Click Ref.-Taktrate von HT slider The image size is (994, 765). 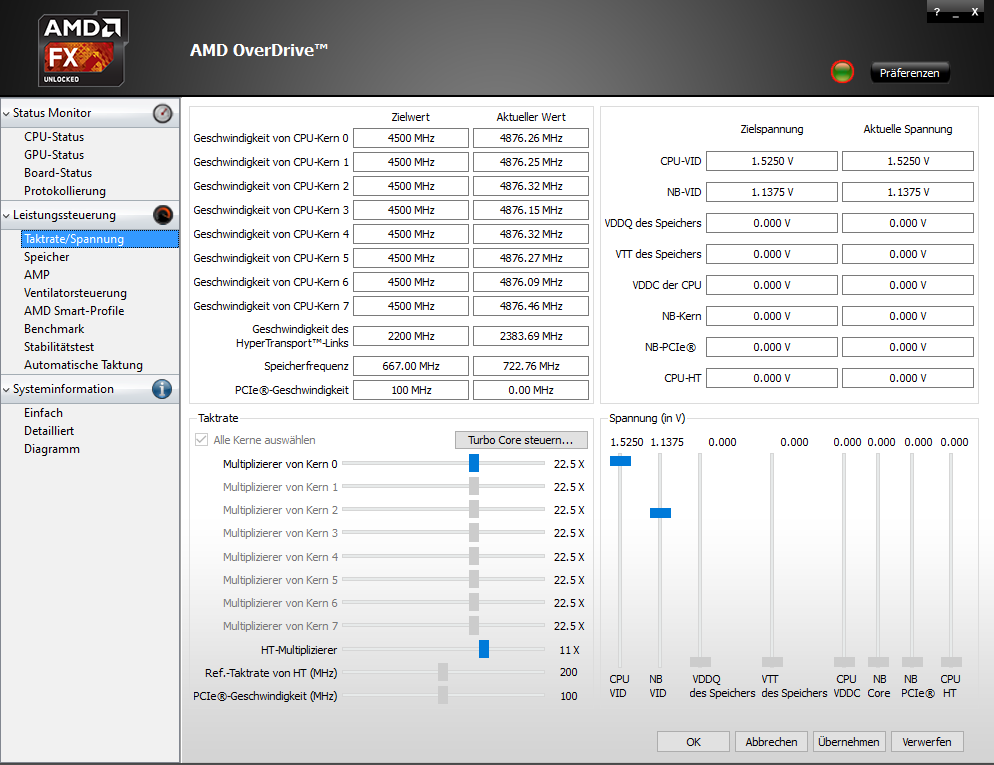point(443,672)
